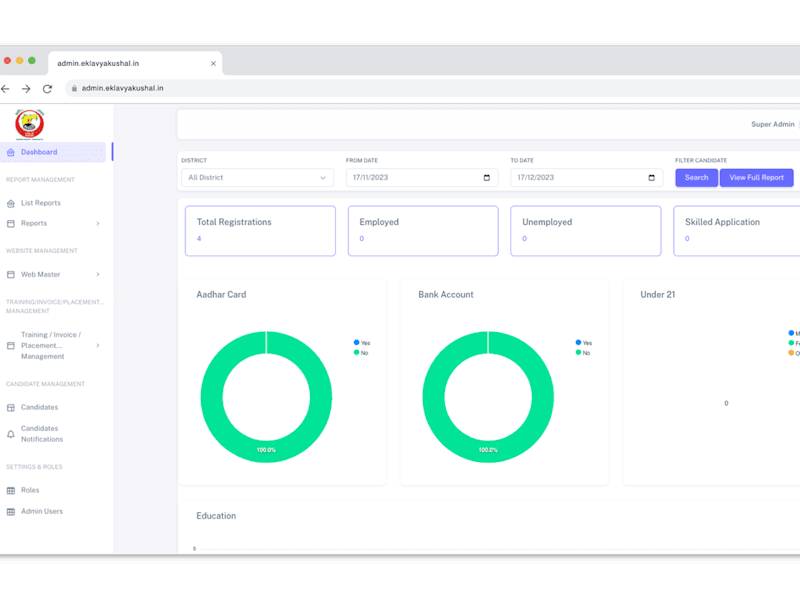Viewport: 800px width, 600px height.
Task: Click the List Reports sidebar icon
Action: pos(11,203)
